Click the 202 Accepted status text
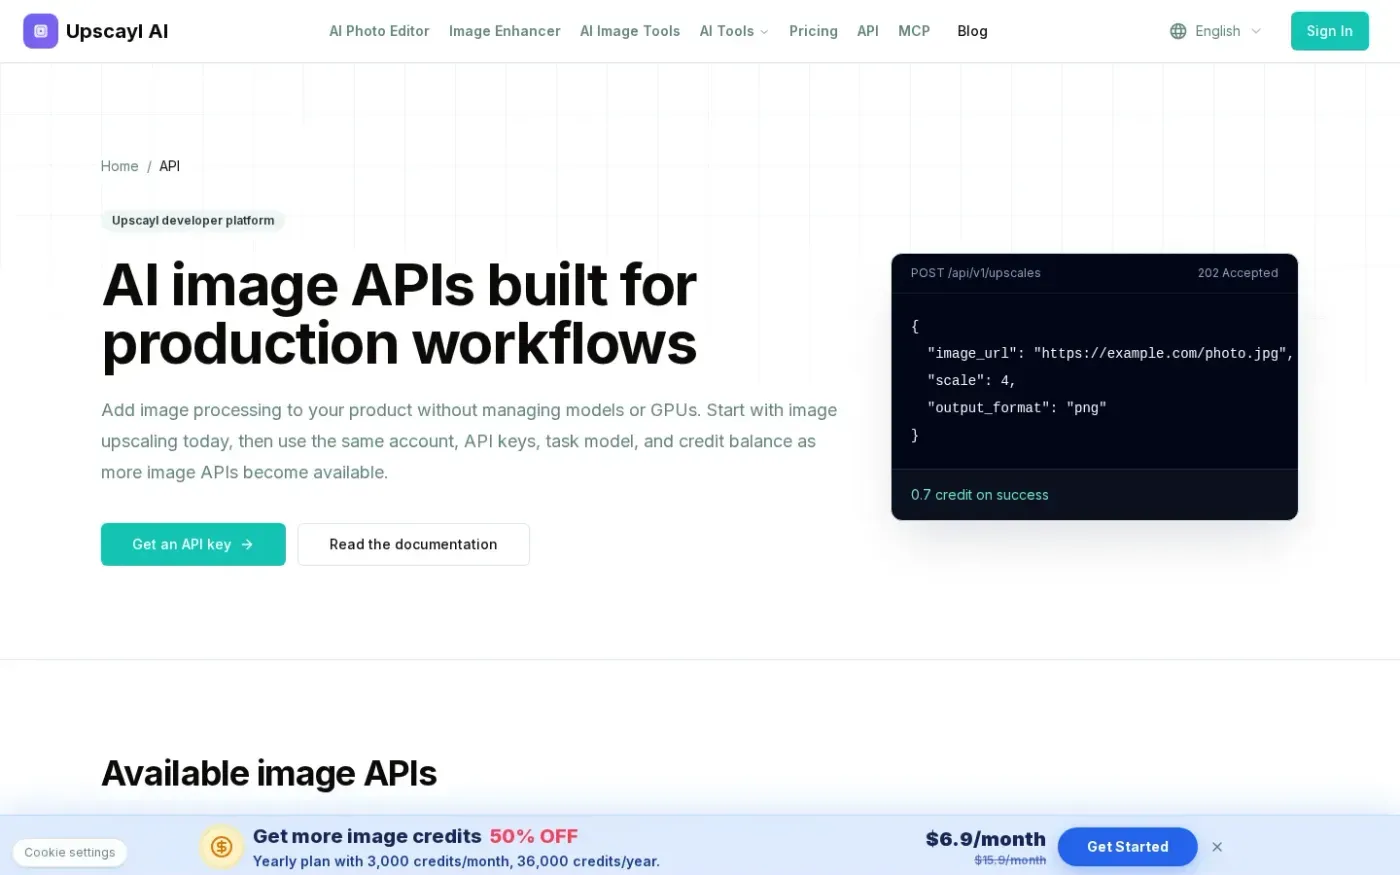The image size is (1400, 875). click(1237, 273)
